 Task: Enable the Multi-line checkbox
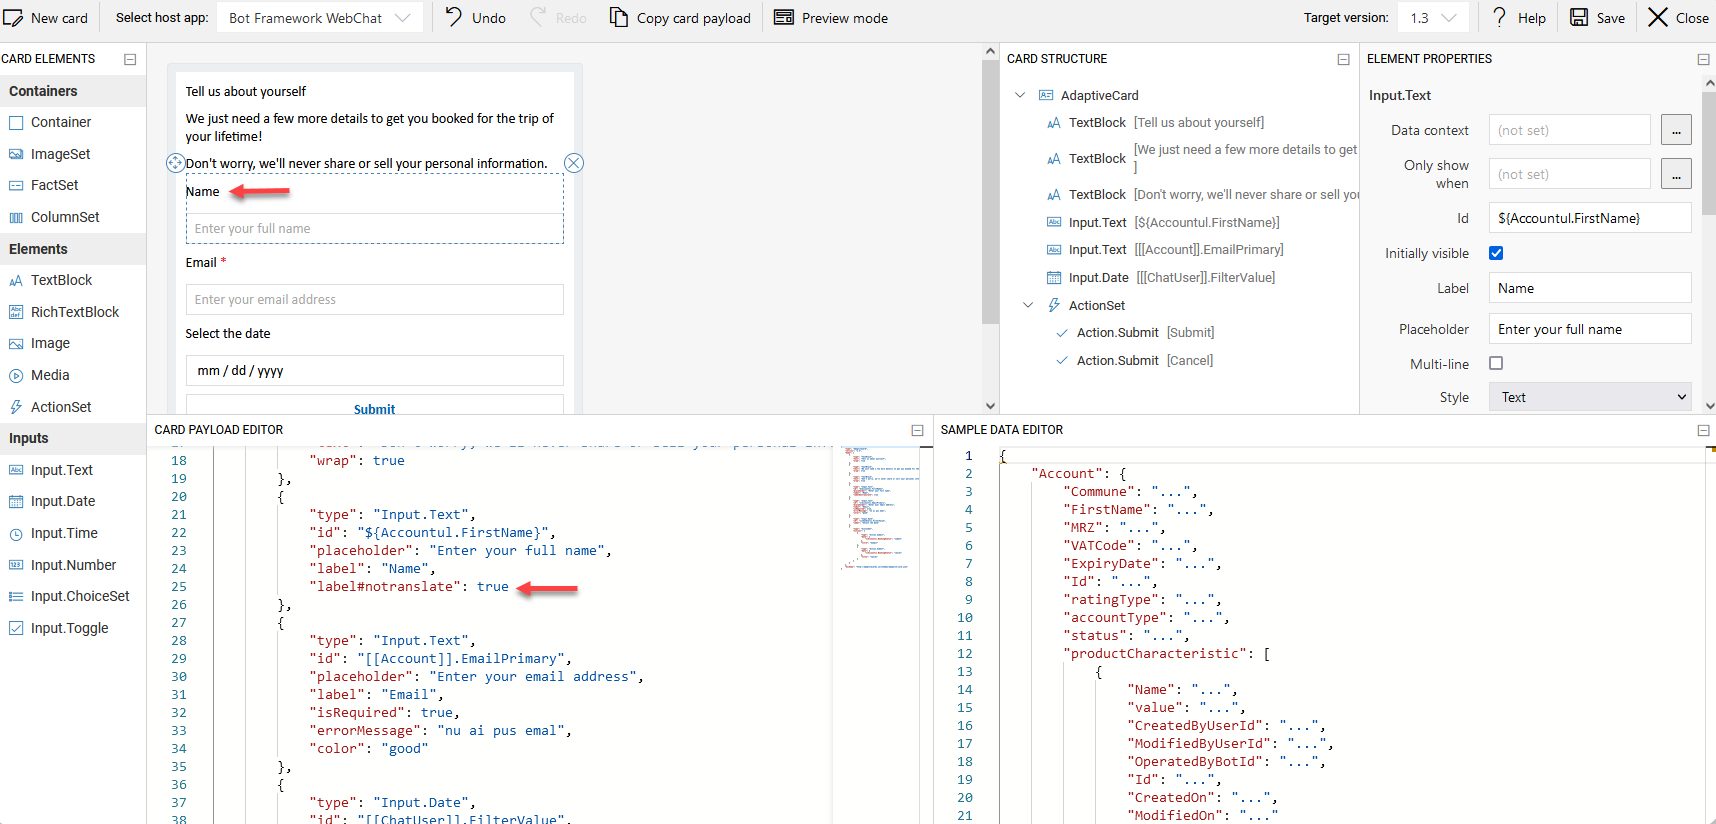click(x=1496, y=363)
